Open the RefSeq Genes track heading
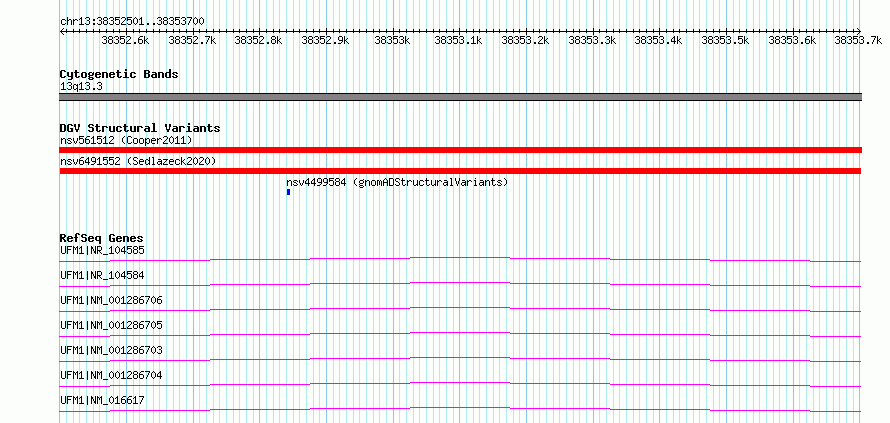Image resolution: width=890 pixels, height=423 pixels. tap(102, 238)
